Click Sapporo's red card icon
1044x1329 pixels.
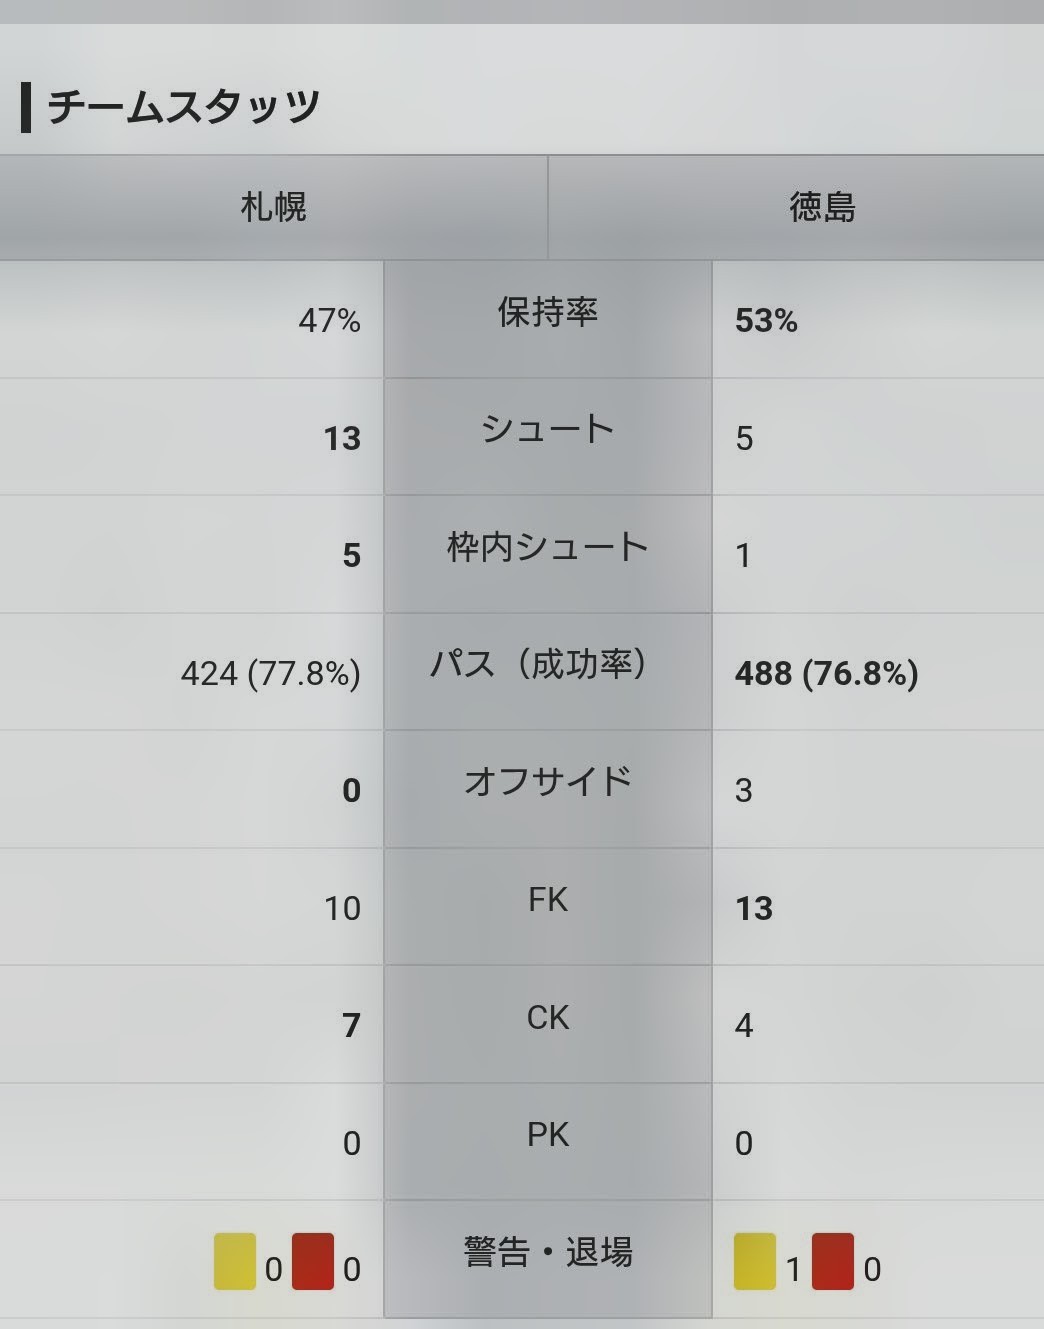313,1262
